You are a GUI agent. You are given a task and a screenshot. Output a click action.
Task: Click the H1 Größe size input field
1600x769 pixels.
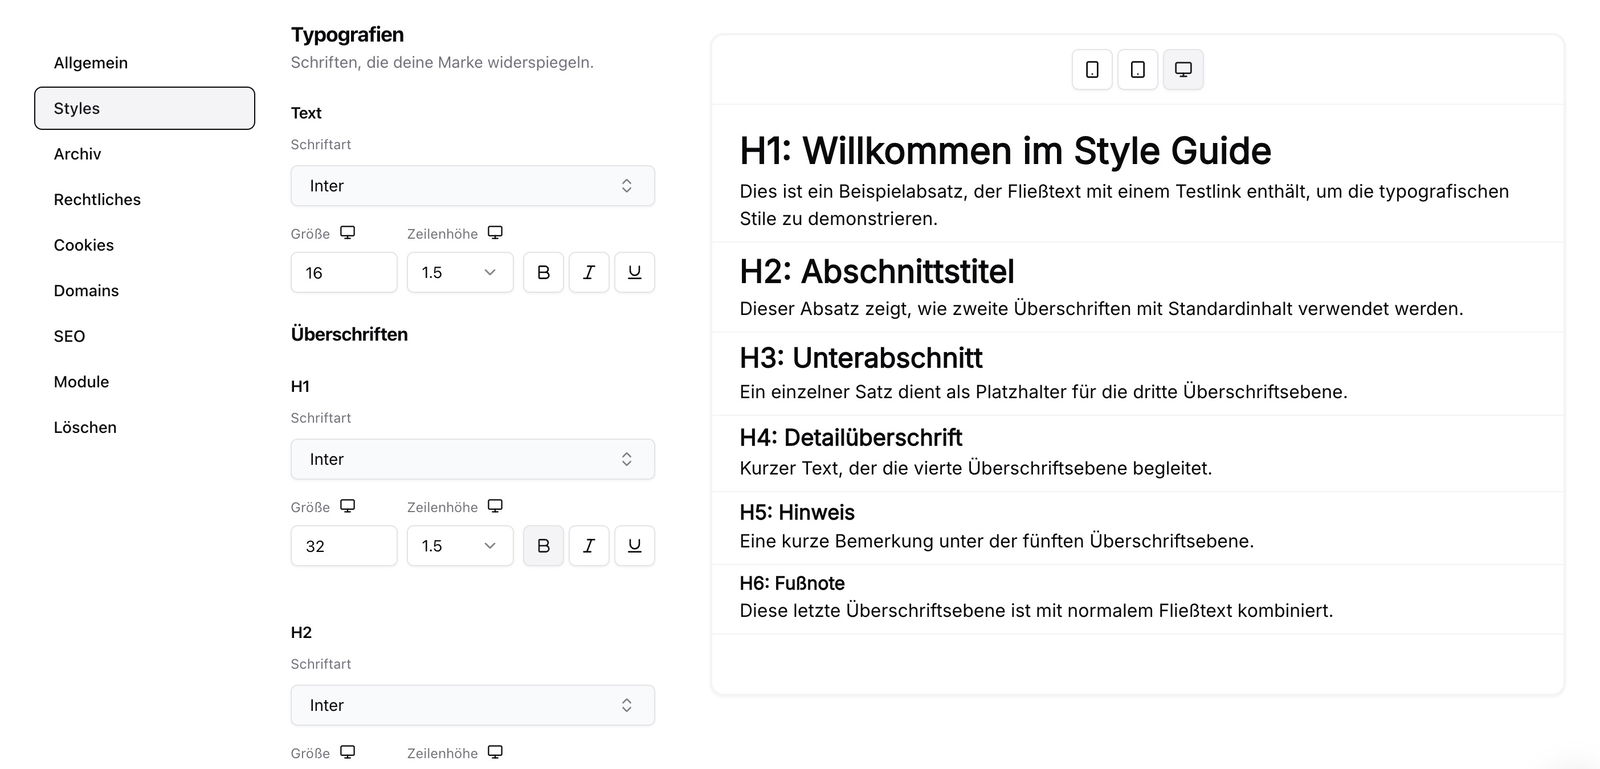click(x=343, y=546)
